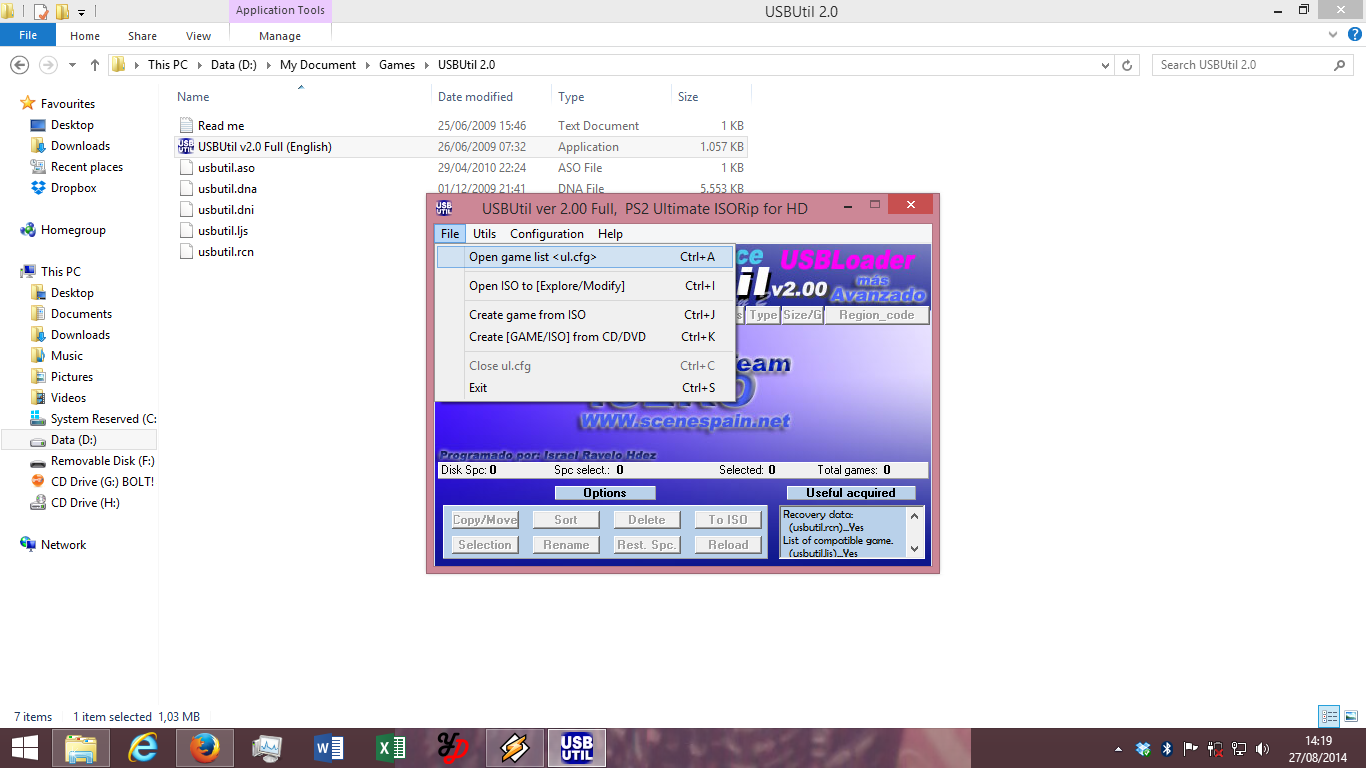Open the Windows Start button

click(x=25, y=747)
